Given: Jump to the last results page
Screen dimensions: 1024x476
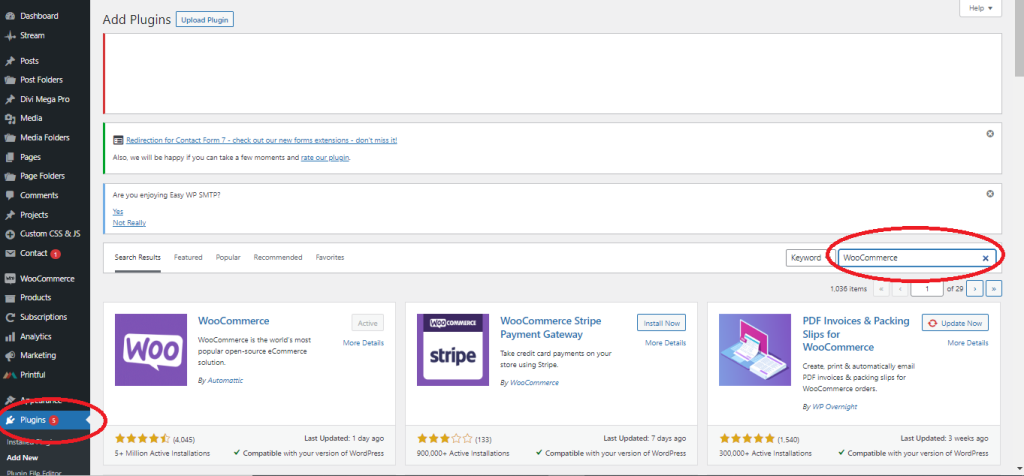Looking at the screenshot, I should (x=994, y=288).
